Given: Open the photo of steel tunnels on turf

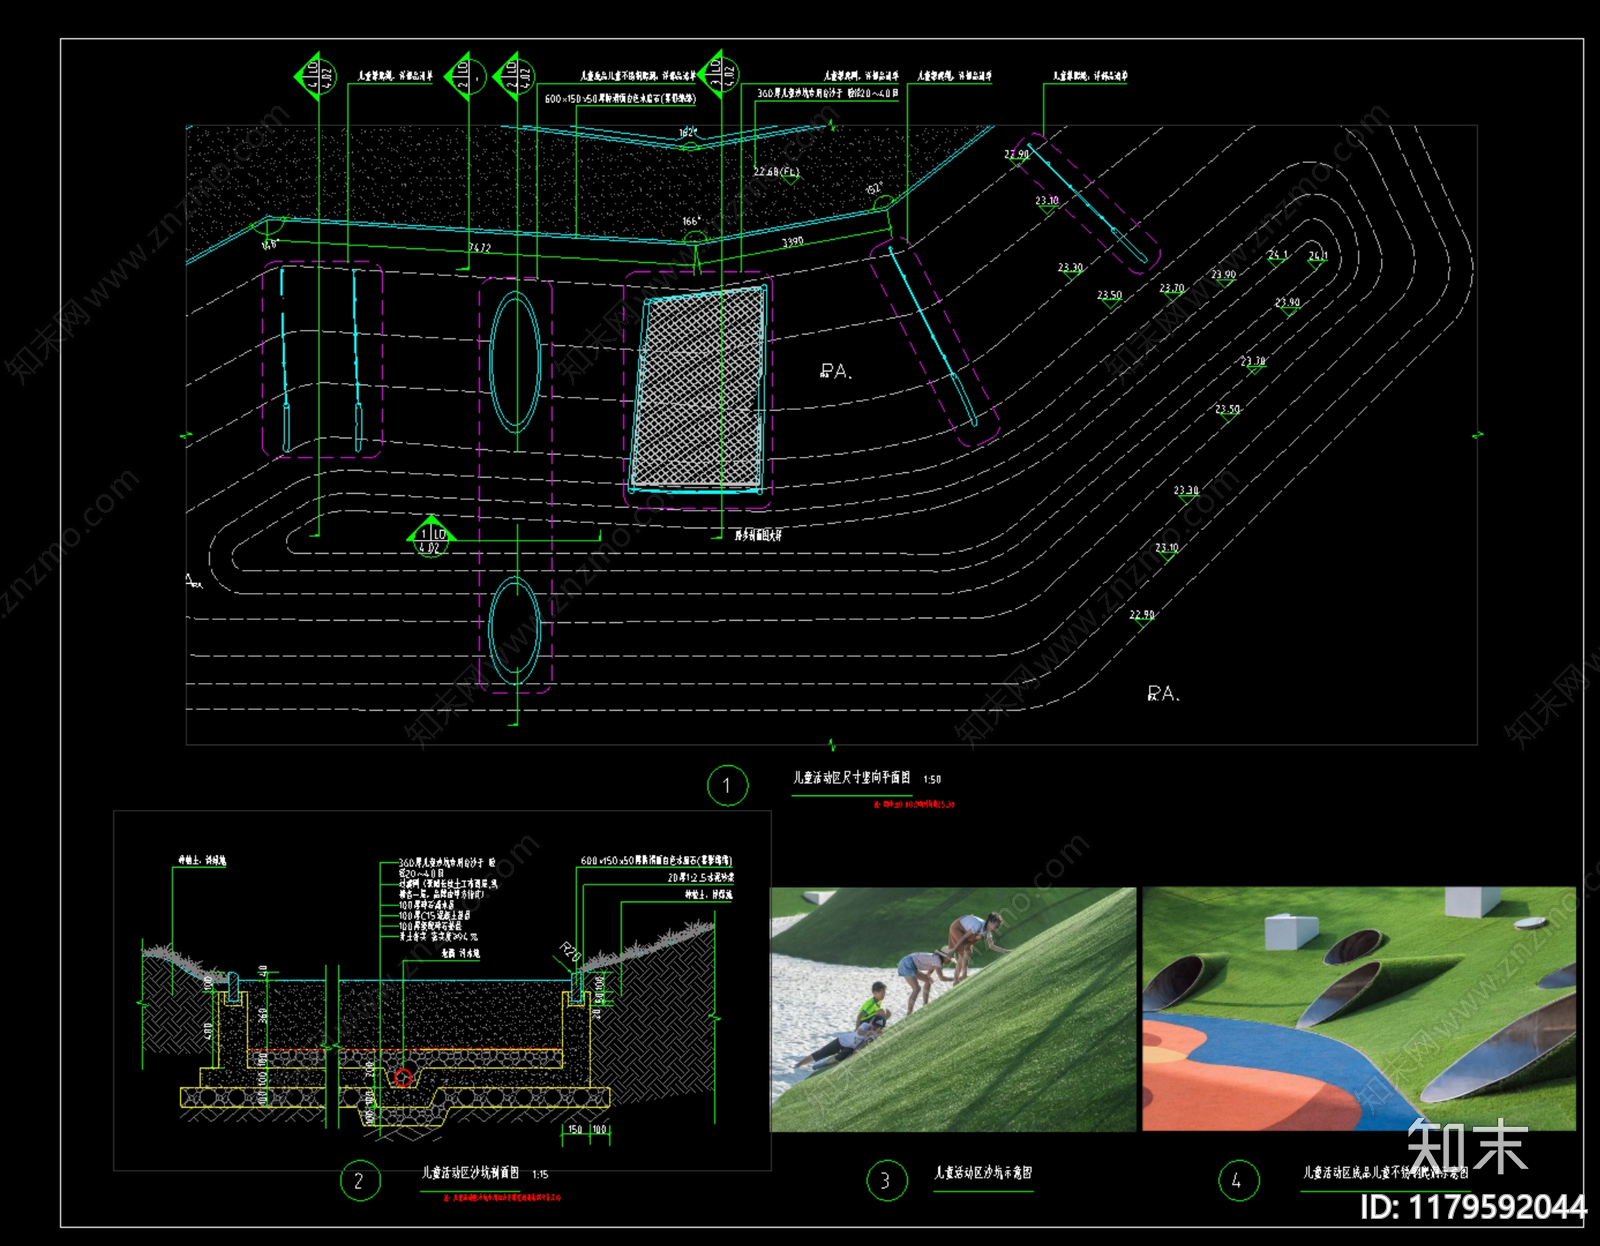Looking at the screenshot, I should coord(1359,1009).
